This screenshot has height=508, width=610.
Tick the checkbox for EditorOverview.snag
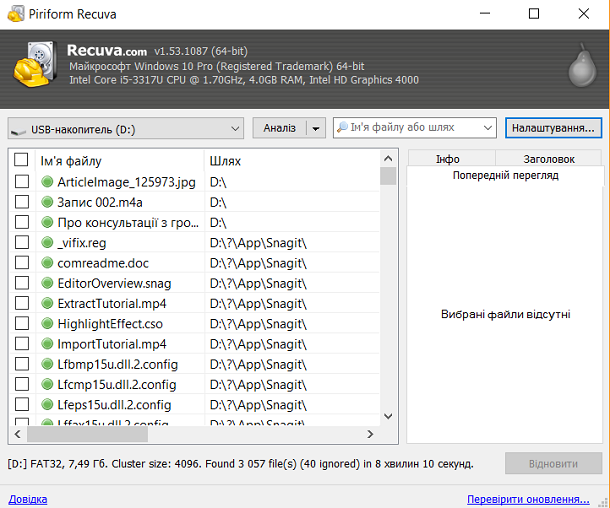pyautogui.click(x=22, y=283)
